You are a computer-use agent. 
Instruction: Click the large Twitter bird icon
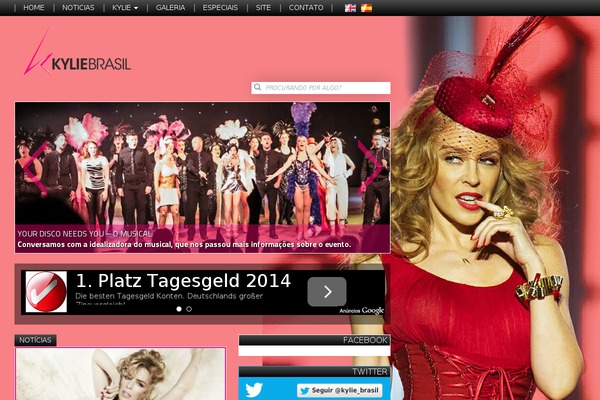(x=254, y=390)
